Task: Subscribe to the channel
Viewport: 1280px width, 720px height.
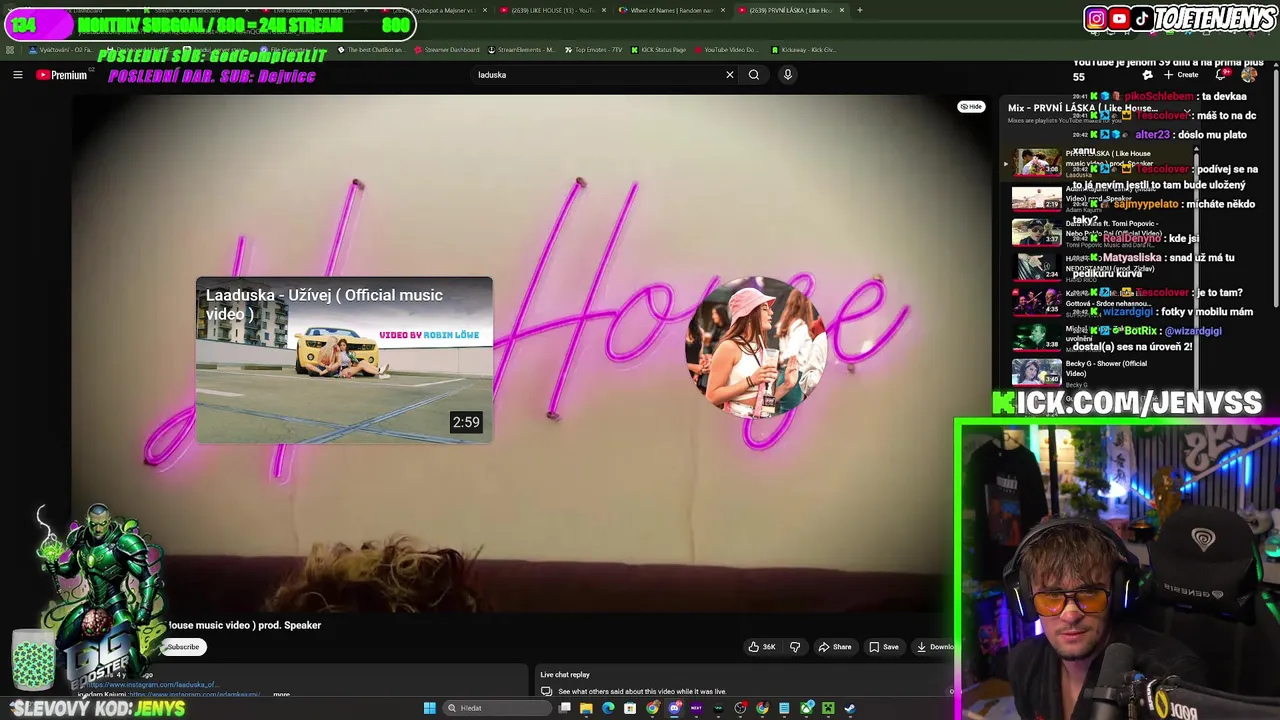Action: coord(183,647)
